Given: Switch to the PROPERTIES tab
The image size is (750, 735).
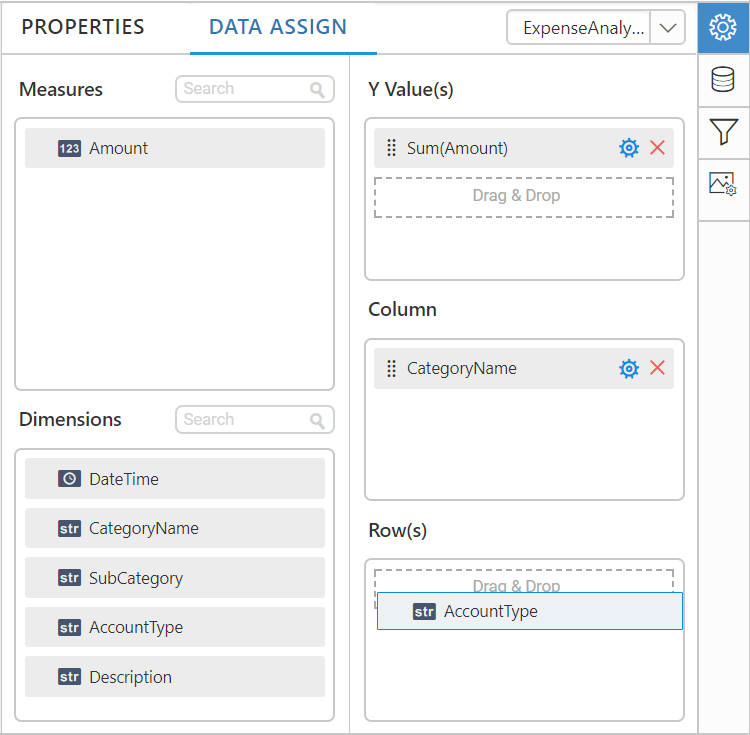Looking at the screenshot, I should pos(83,28).
